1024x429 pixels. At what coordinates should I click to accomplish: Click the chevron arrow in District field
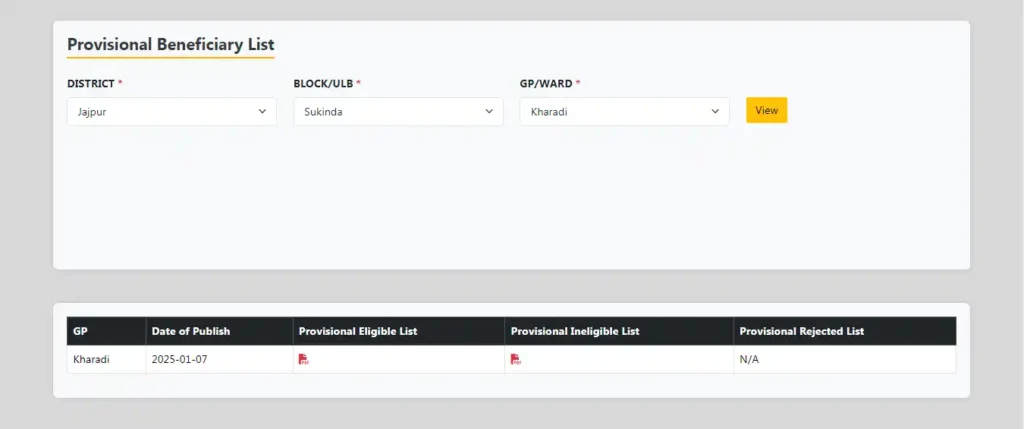[x=263, y=112]
